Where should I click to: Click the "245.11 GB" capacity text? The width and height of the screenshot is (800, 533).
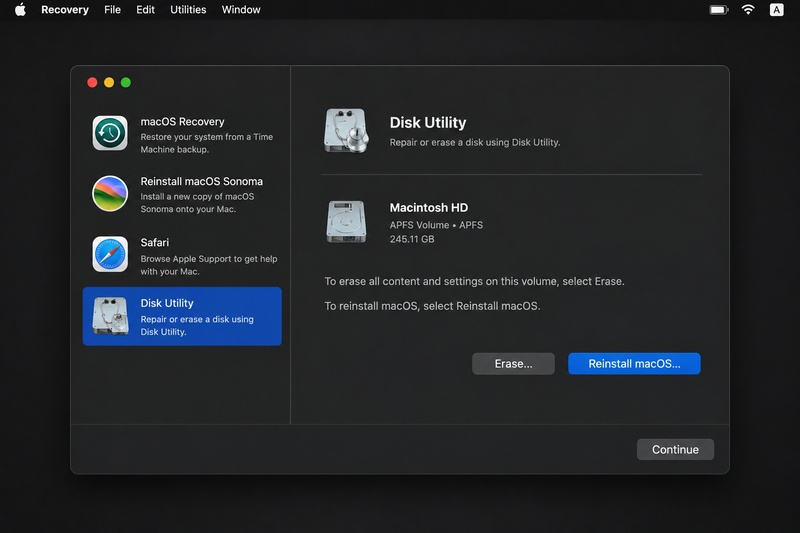click(x=412, y=239)
